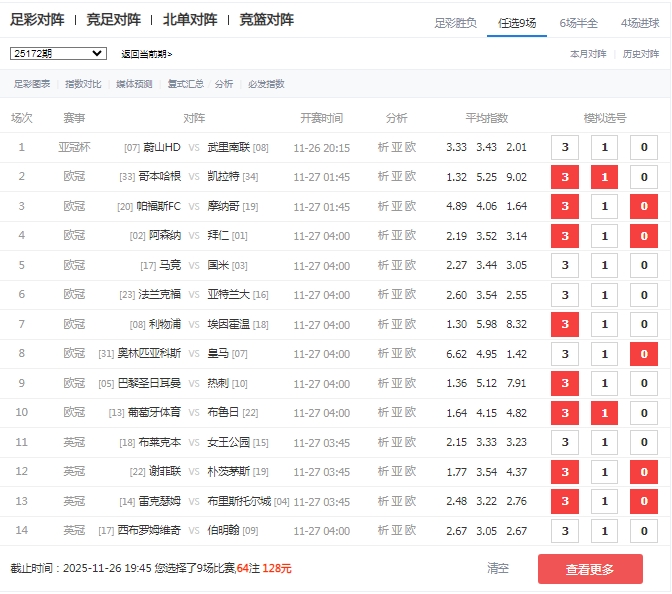
Task: Click team name 巴黎圣日耳曼 in match 9
Action: [150, 384]
